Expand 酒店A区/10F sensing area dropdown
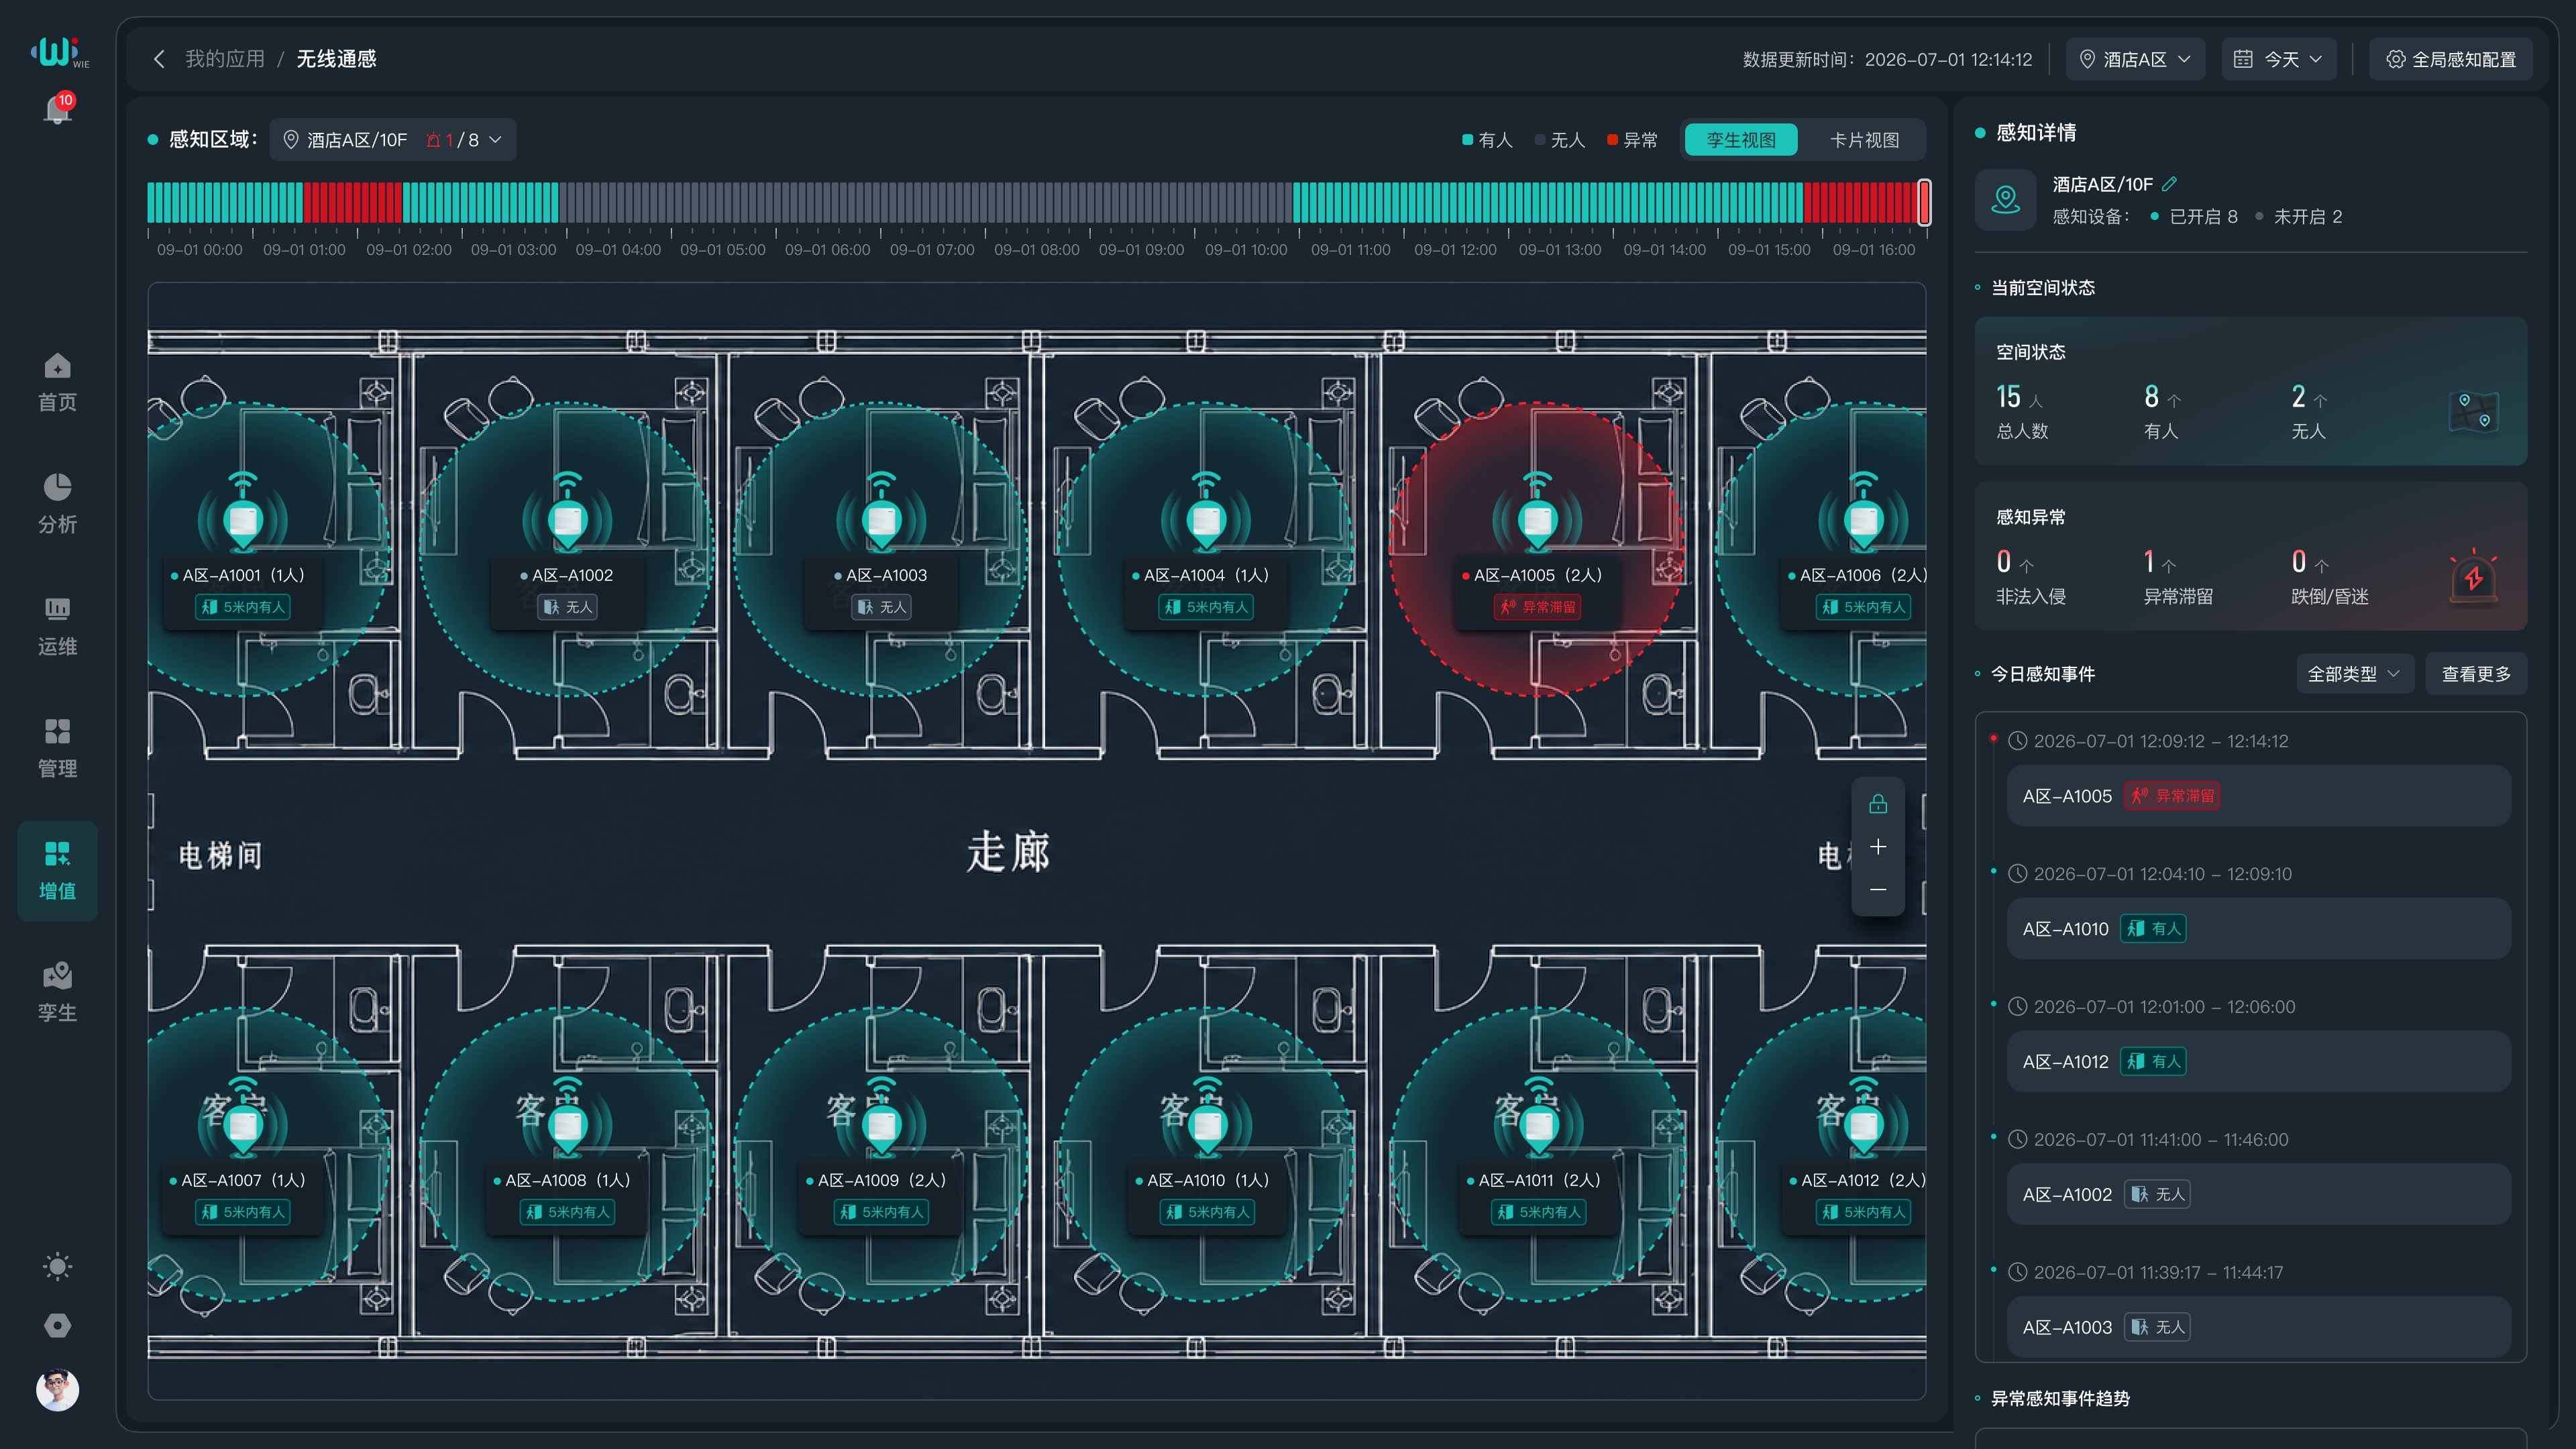 393,140
